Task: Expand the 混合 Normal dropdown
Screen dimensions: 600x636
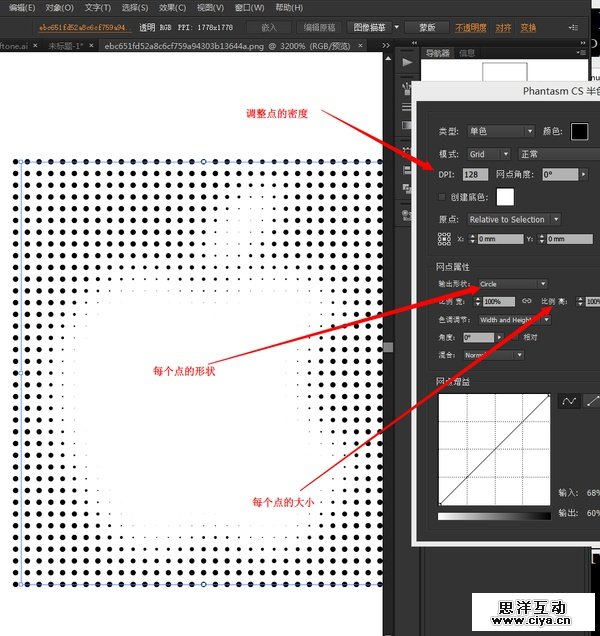Action: [x=494, y=355]
